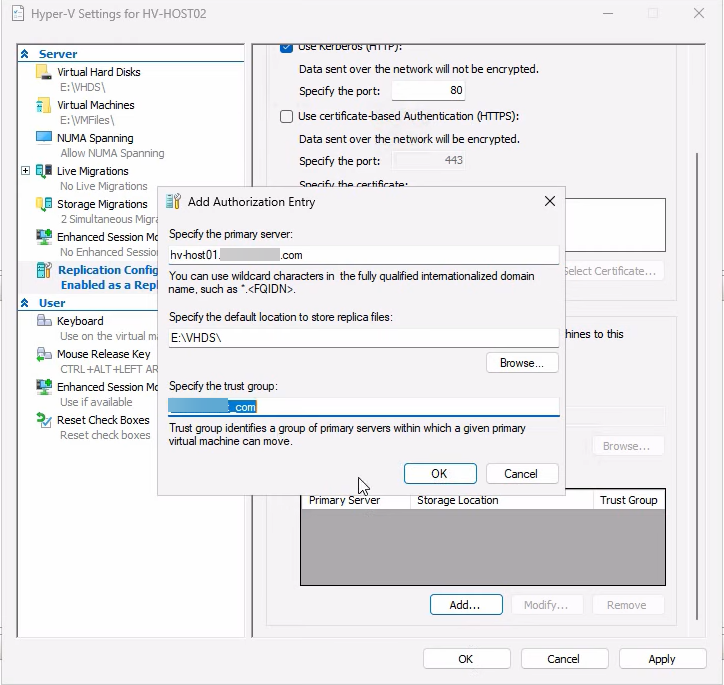Click the Add... authorization button
The width and height of the screenshot is (724, 685).
tap(466, 605)
